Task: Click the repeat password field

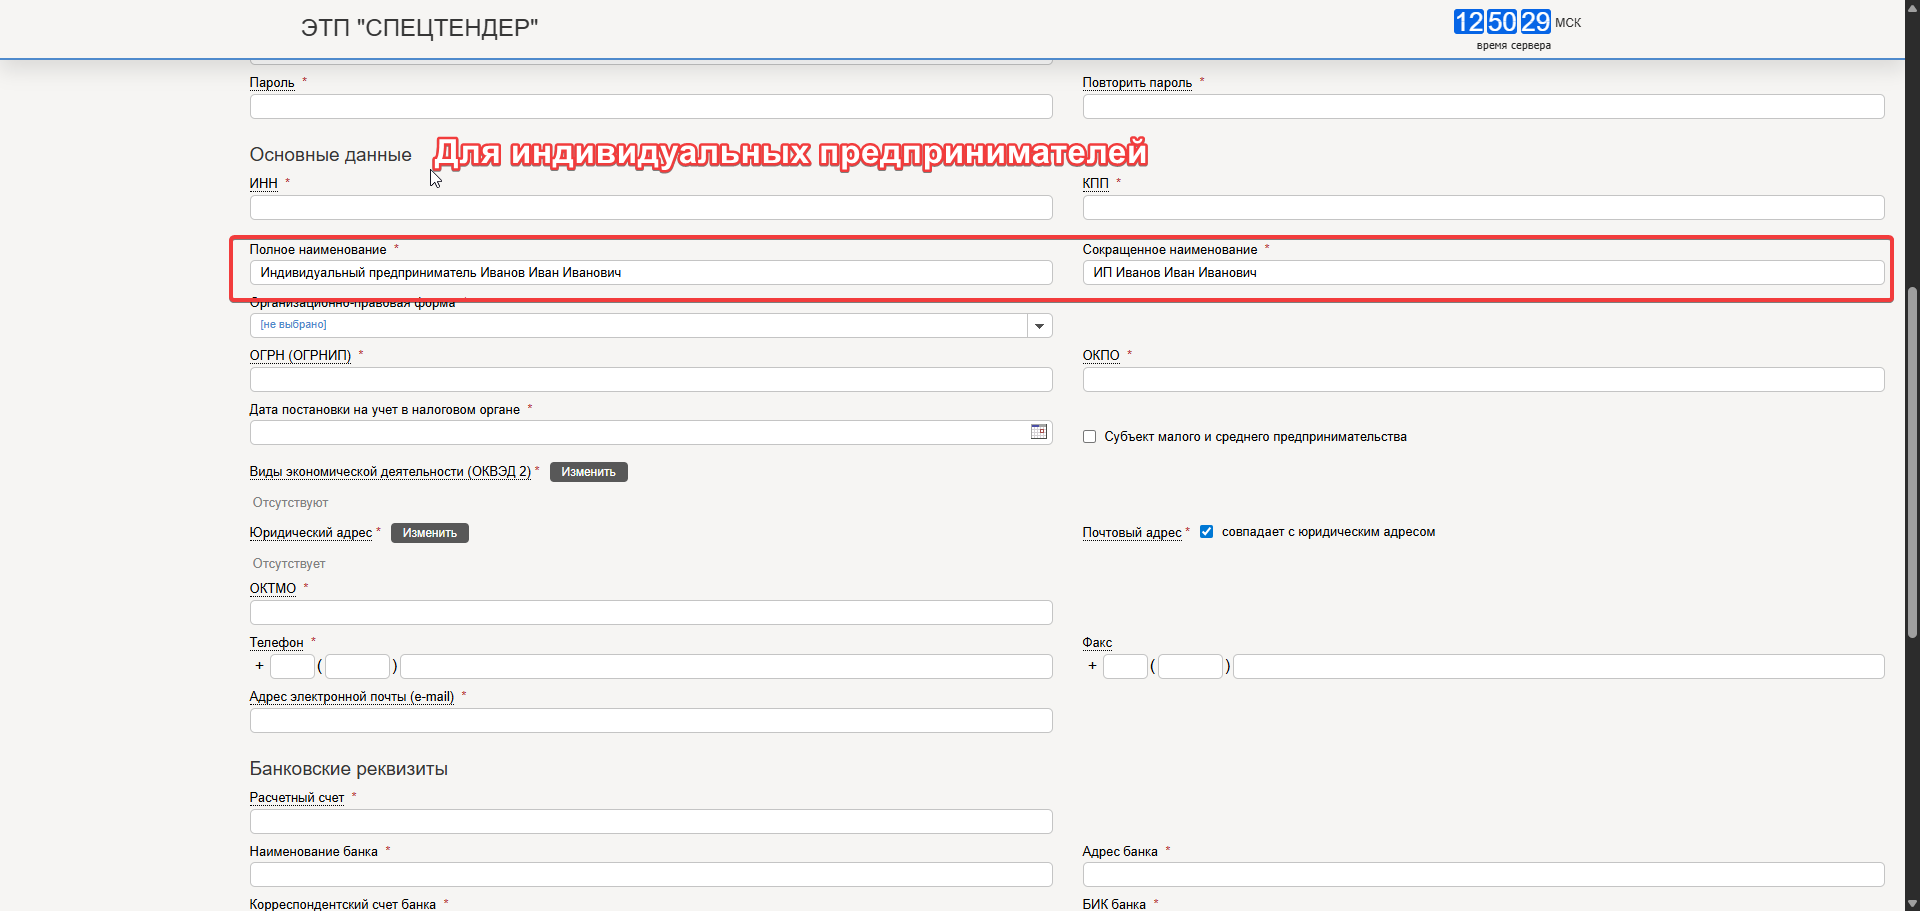Action: tap(1482, 107)
